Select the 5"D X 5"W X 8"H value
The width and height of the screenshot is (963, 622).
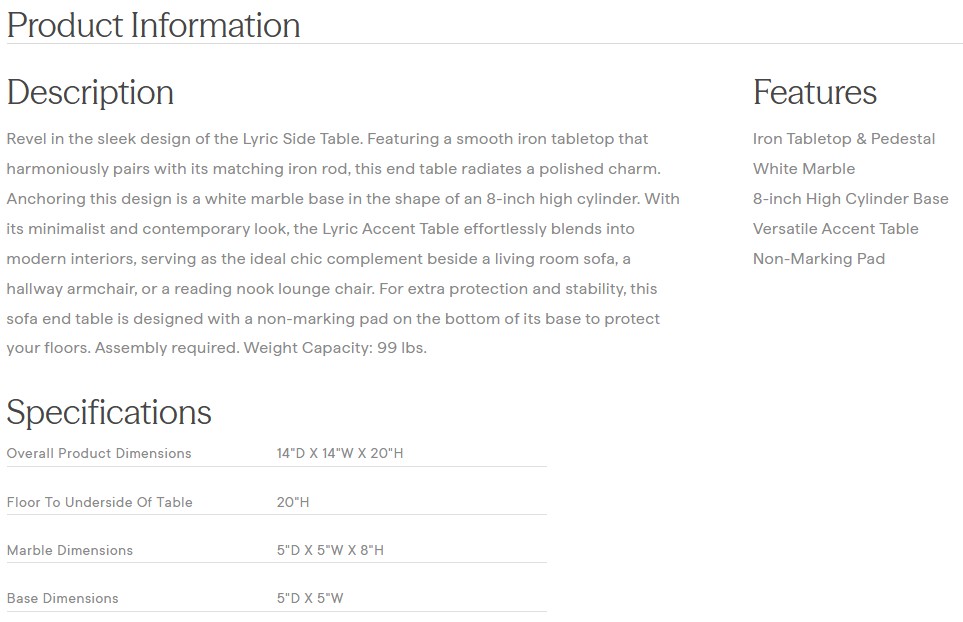(330, 550)
